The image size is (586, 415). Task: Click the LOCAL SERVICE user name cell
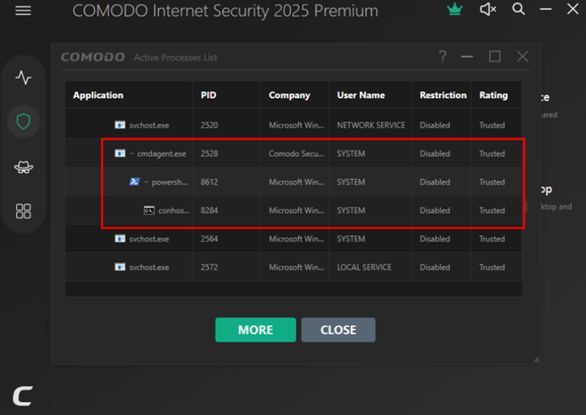[364, 267]
